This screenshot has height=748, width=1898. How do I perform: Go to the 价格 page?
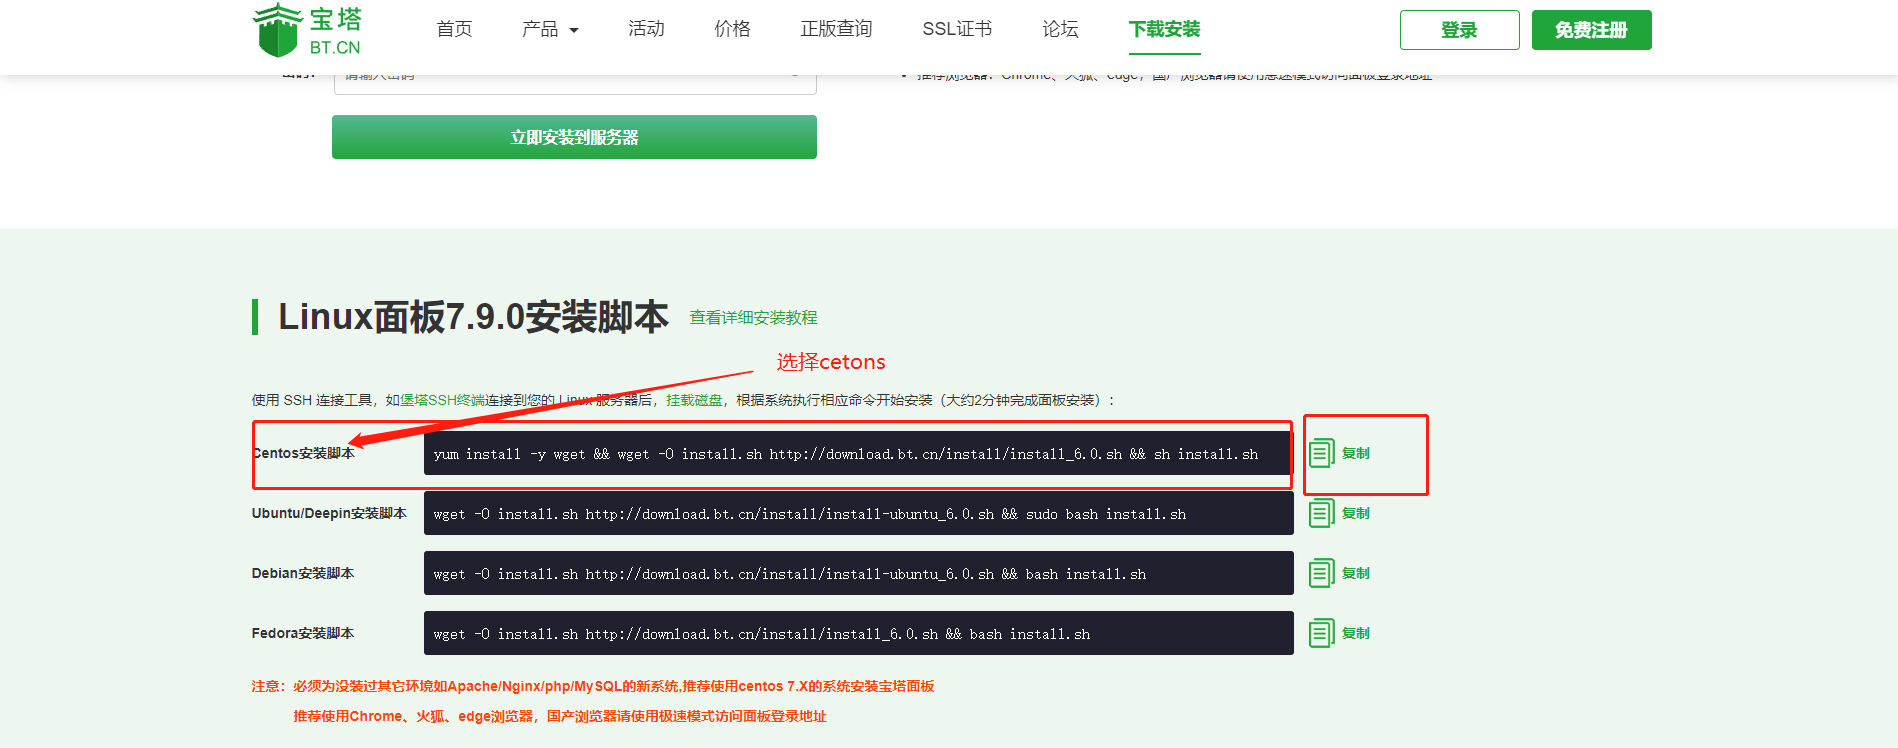(732, 29)
